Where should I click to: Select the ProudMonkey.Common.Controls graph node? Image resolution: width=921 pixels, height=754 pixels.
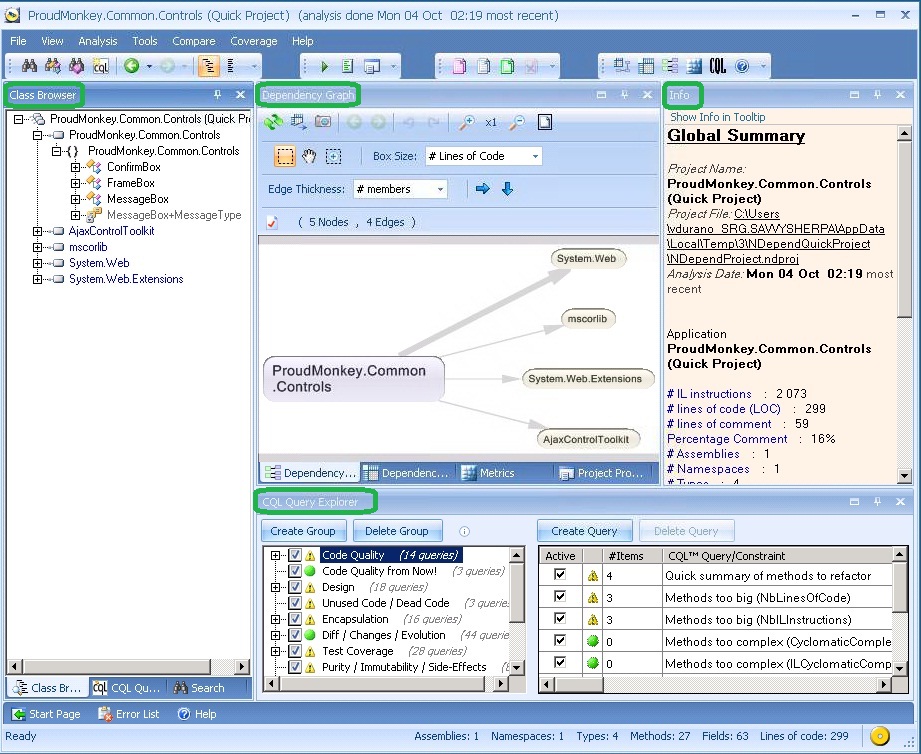click(354, 379)
